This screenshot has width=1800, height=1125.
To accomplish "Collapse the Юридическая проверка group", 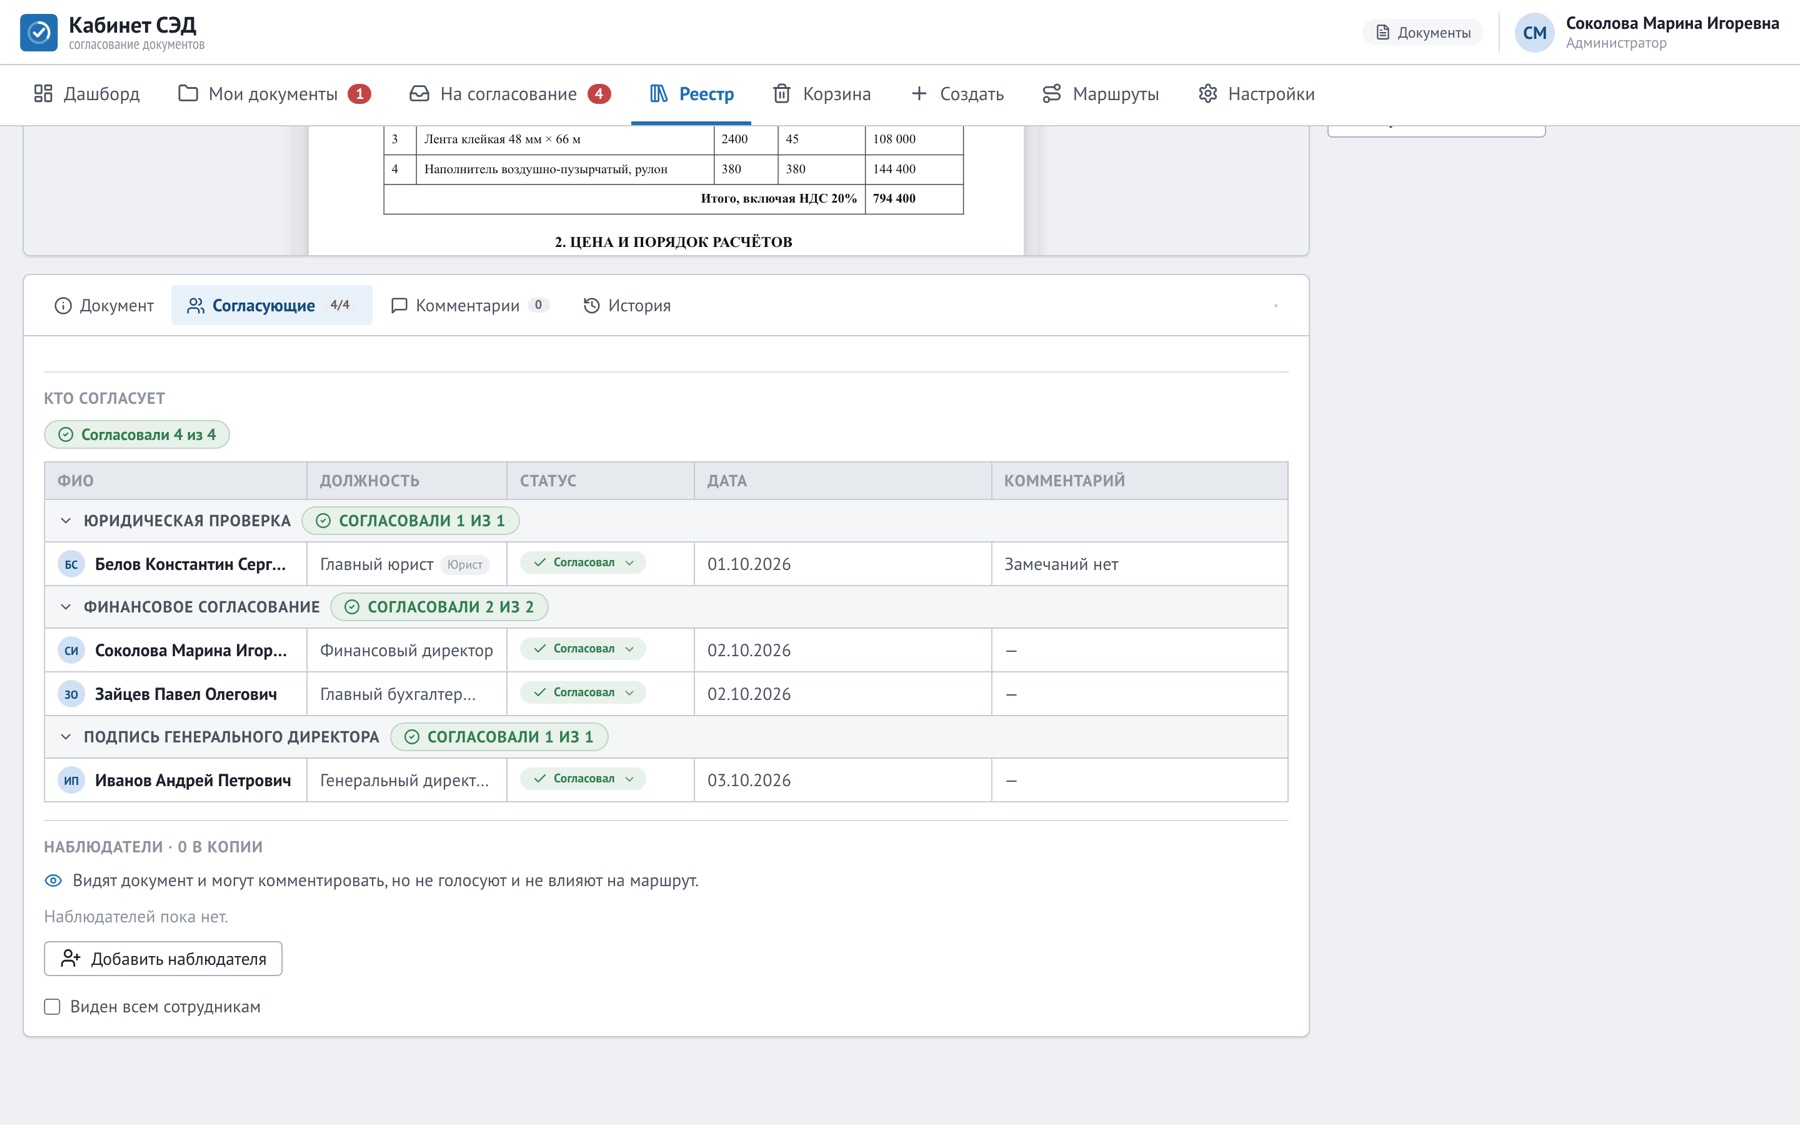I will coord(65,521).
